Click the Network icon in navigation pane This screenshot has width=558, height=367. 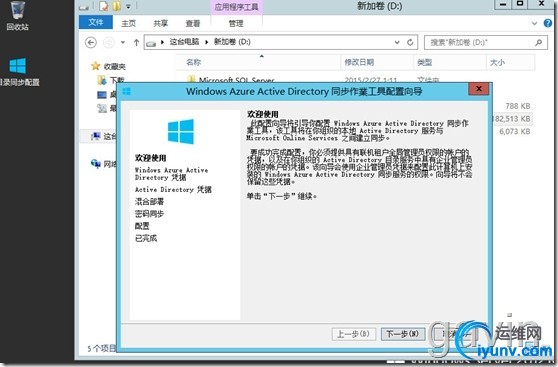pos(96,163)
